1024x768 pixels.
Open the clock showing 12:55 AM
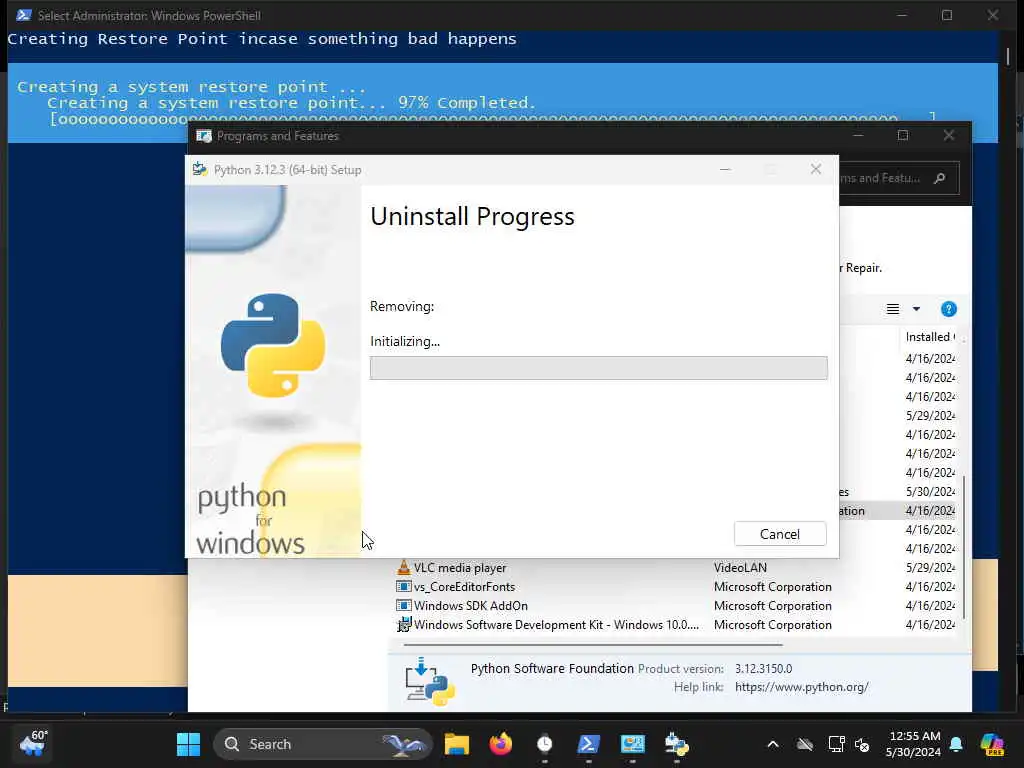pyautogui.click(x=914, y=744)
